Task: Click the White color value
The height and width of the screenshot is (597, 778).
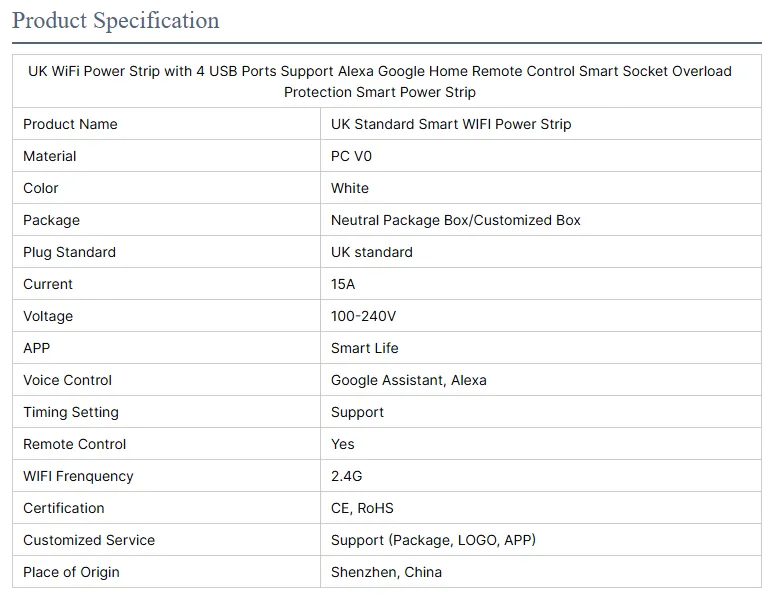Action: (x=350, y=188)
